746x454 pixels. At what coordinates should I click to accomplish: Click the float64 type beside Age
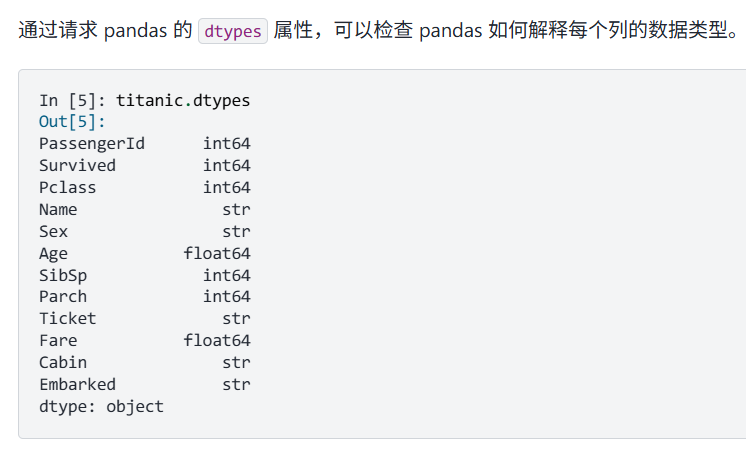[217, 253]
